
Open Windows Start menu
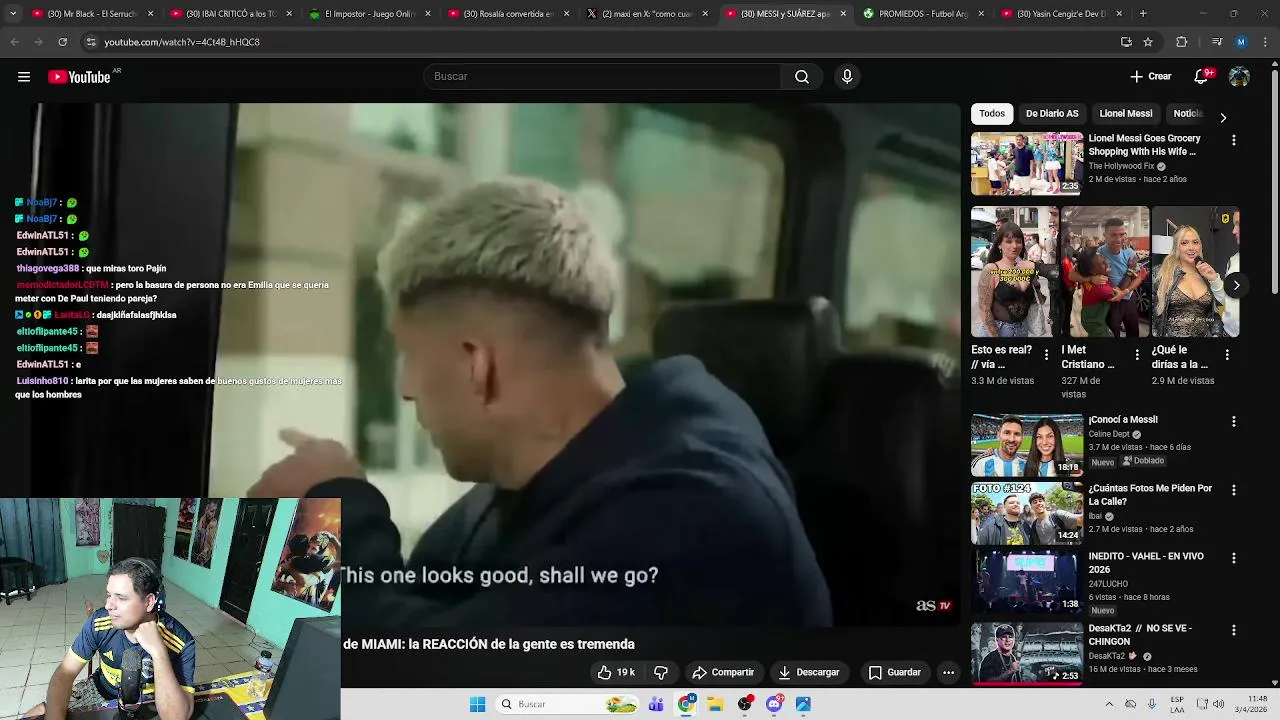(478, 704)
